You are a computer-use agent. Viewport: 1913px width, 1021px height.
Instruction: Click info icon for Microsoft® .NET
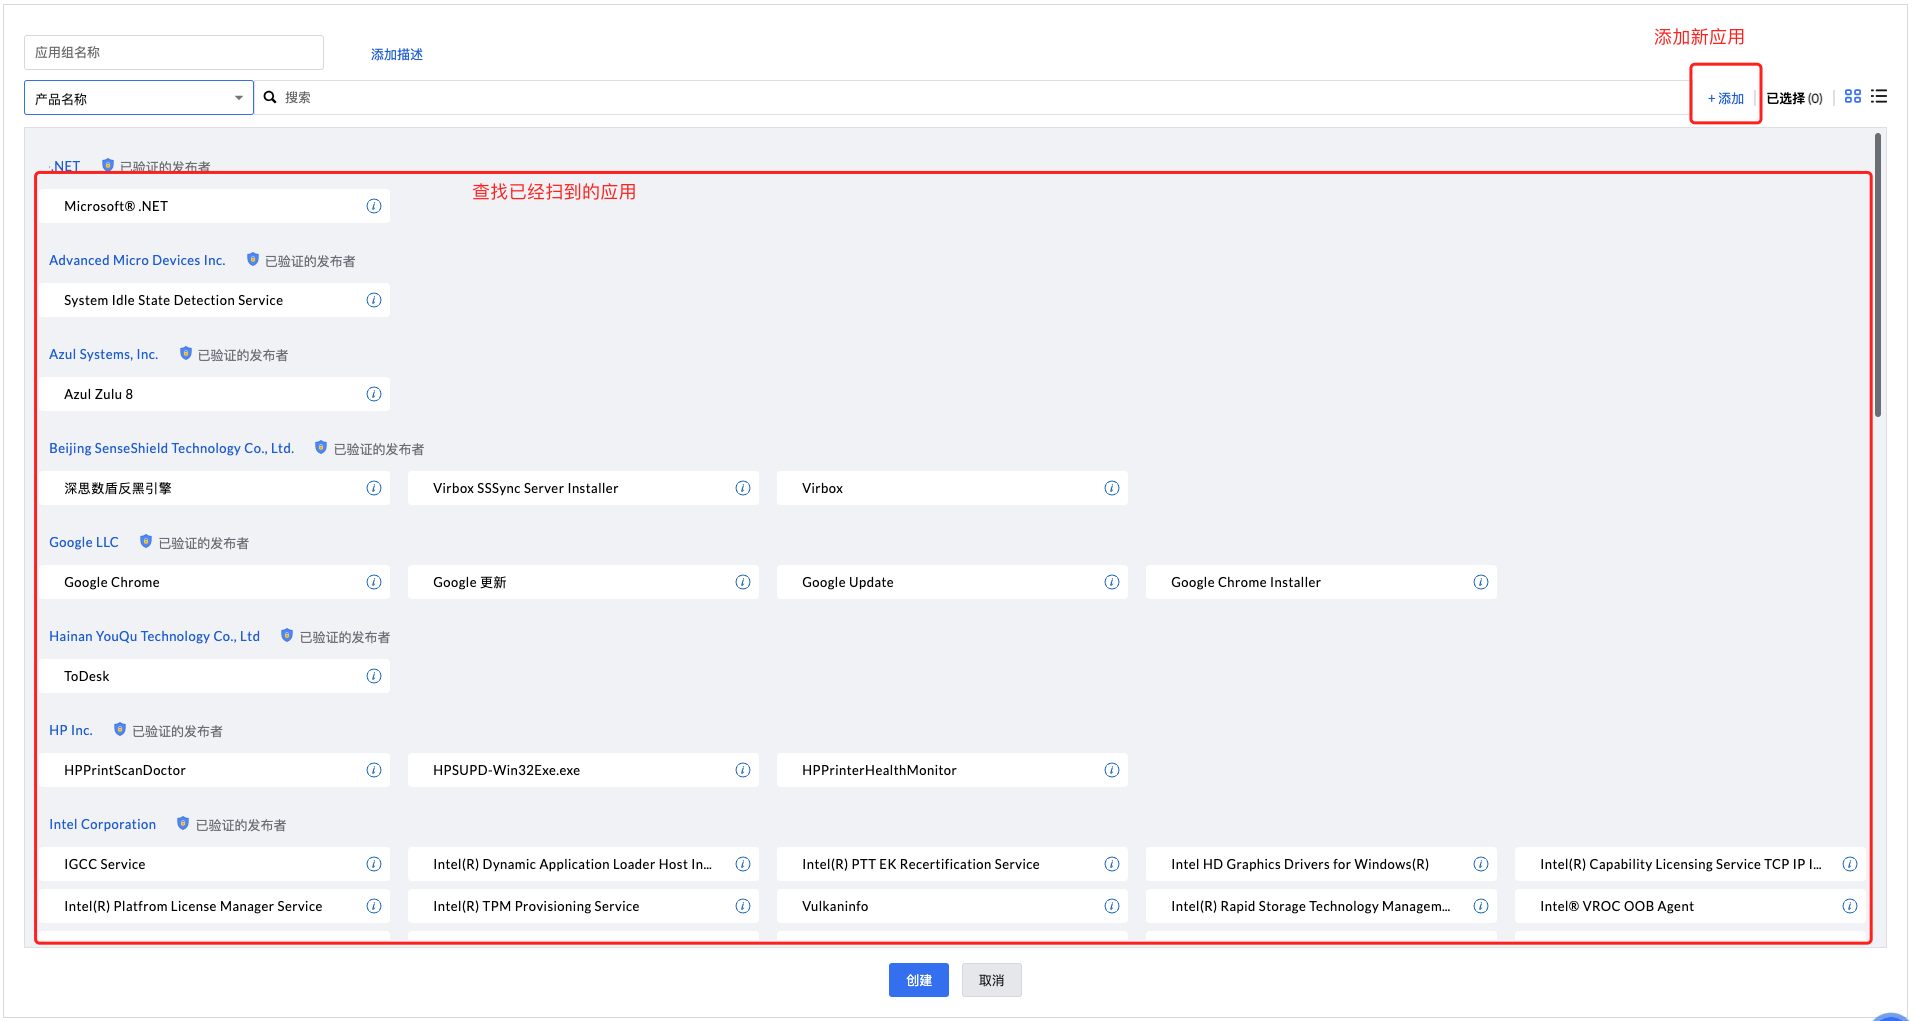pos(374,206)
